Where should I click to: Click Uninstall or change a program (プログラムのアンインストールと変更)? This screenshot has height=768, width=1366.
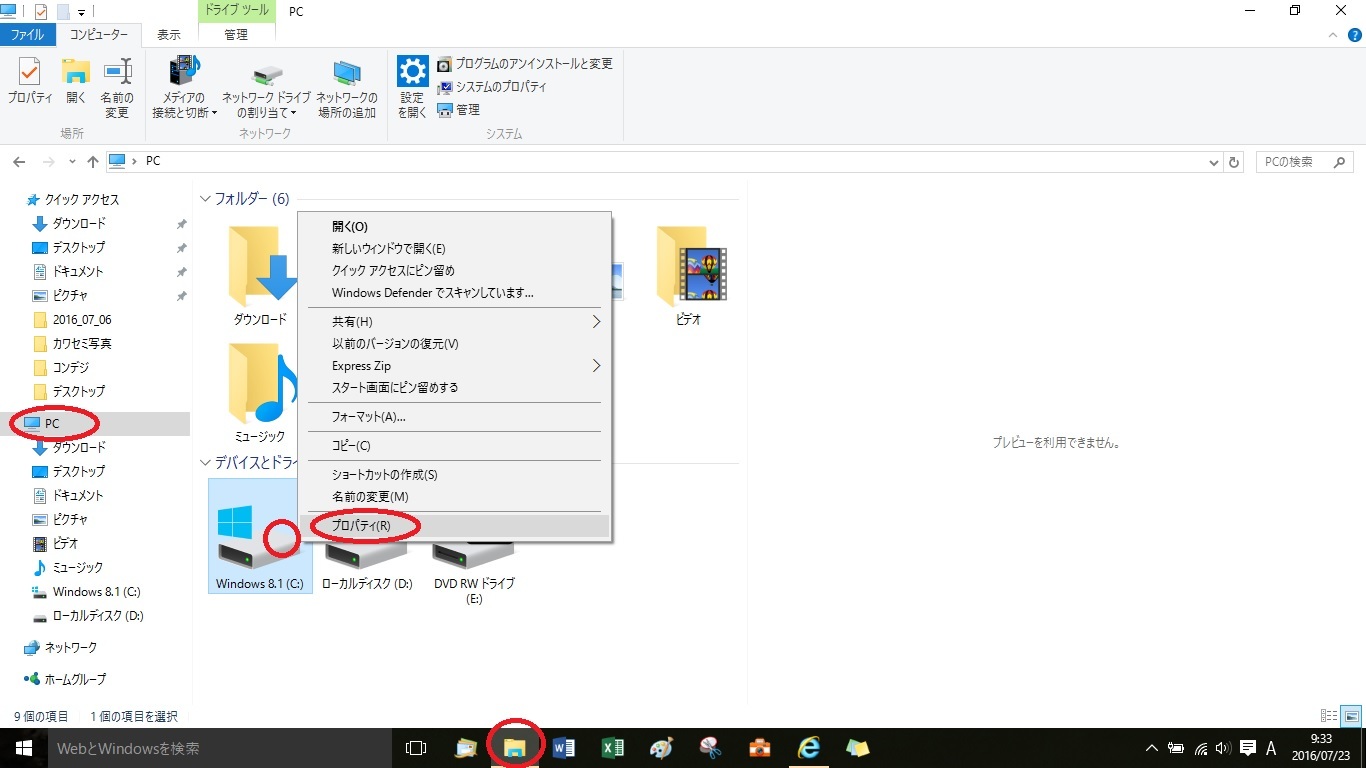[x=525, y=64]
